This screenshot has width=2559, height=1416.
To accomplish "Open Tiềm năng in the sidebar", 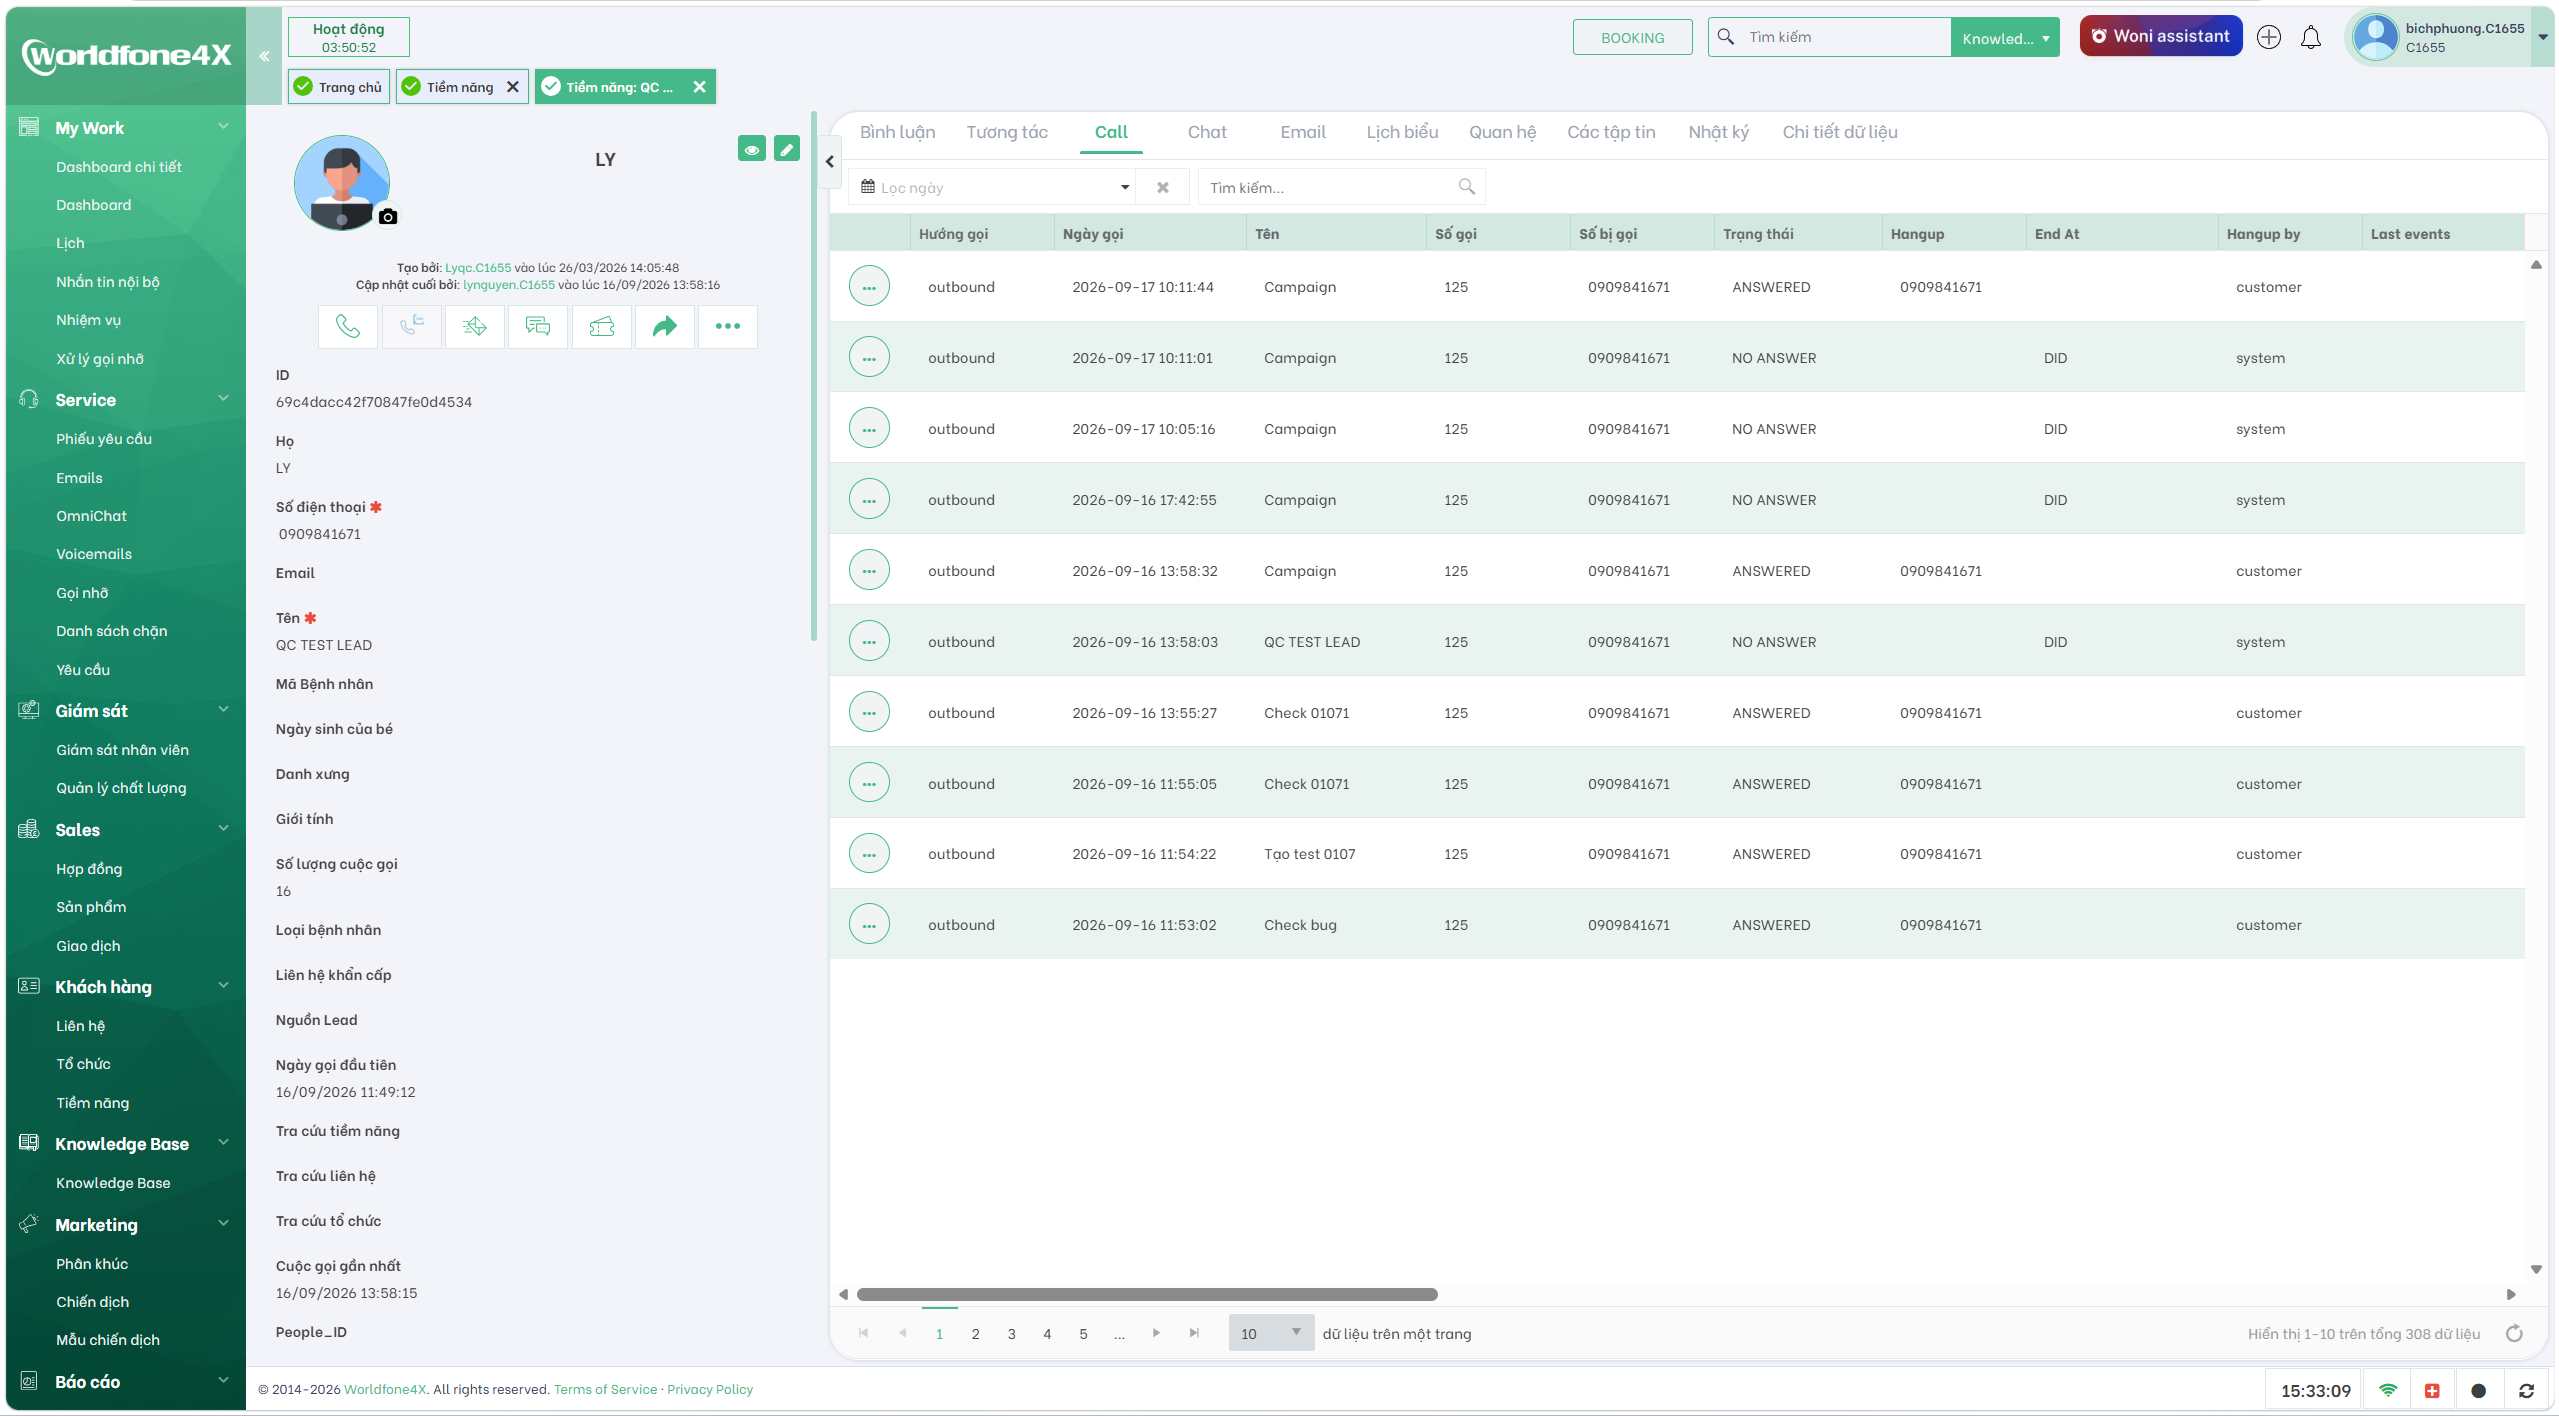I will click(92, 1103).
